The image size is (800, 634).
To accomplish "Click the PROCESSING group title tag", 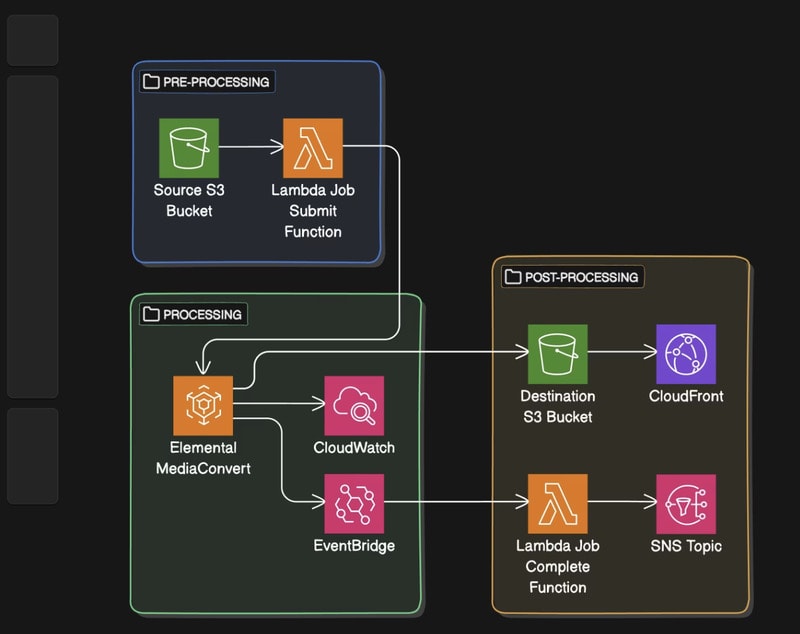I will (x=193, y=314).
